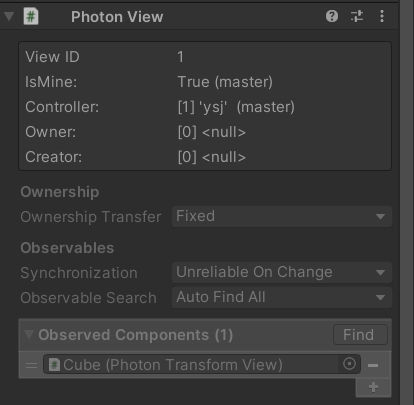
Task: Click the Photon View script icon
Action: [x=31, y=16]
